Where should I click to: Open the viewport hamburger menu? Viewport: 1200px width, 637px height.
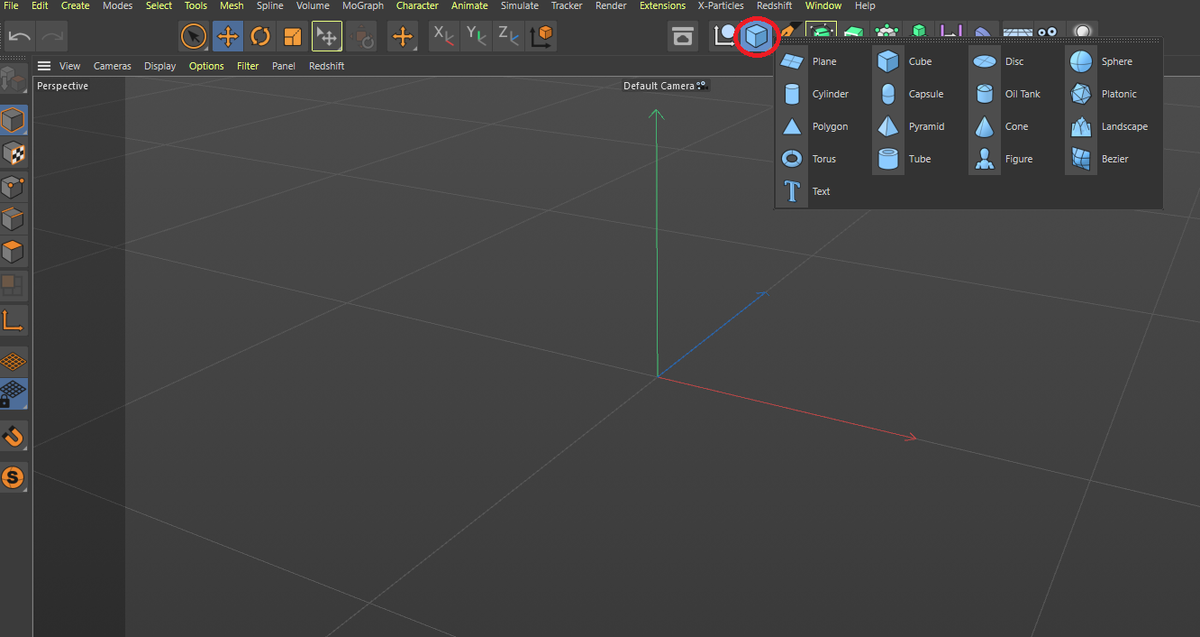point(44,66)
